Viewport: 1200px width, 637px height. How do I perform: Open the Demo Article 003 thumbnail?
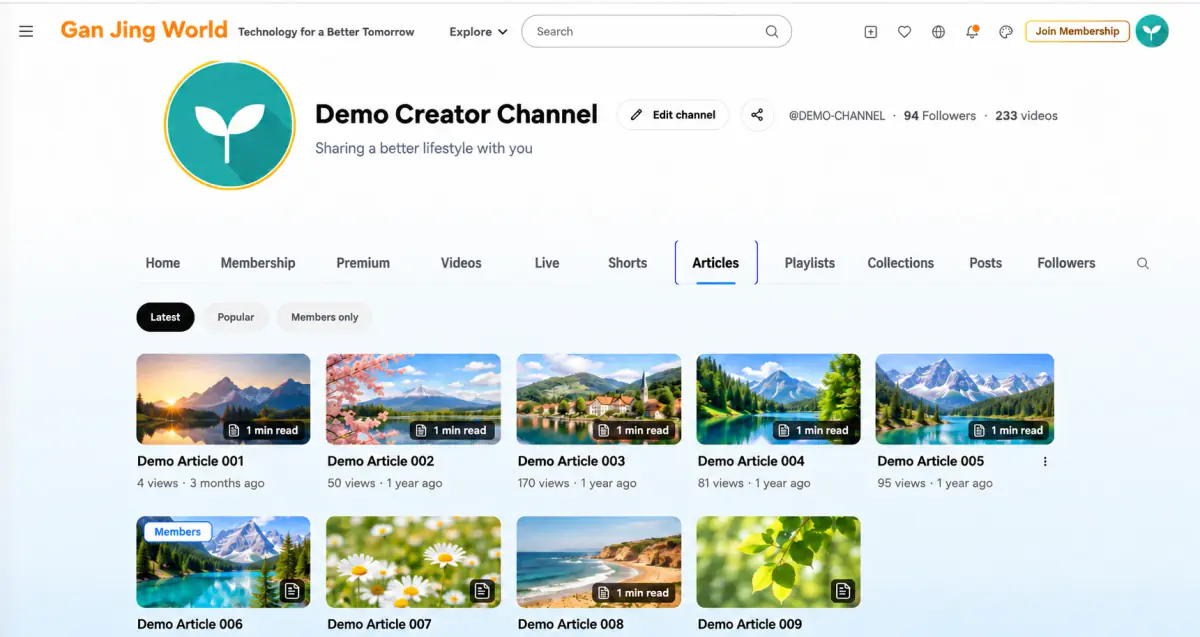pyautogui.click(x=598, y=399)
